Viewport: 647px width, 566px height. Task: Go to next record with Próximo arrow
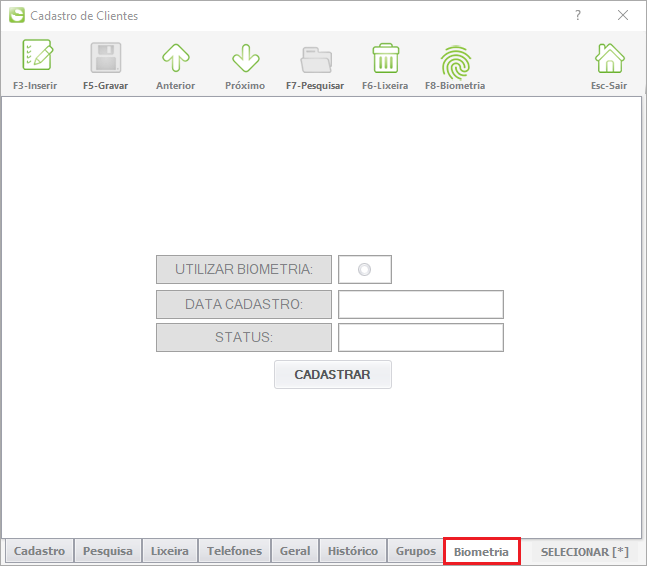[246, 58]
